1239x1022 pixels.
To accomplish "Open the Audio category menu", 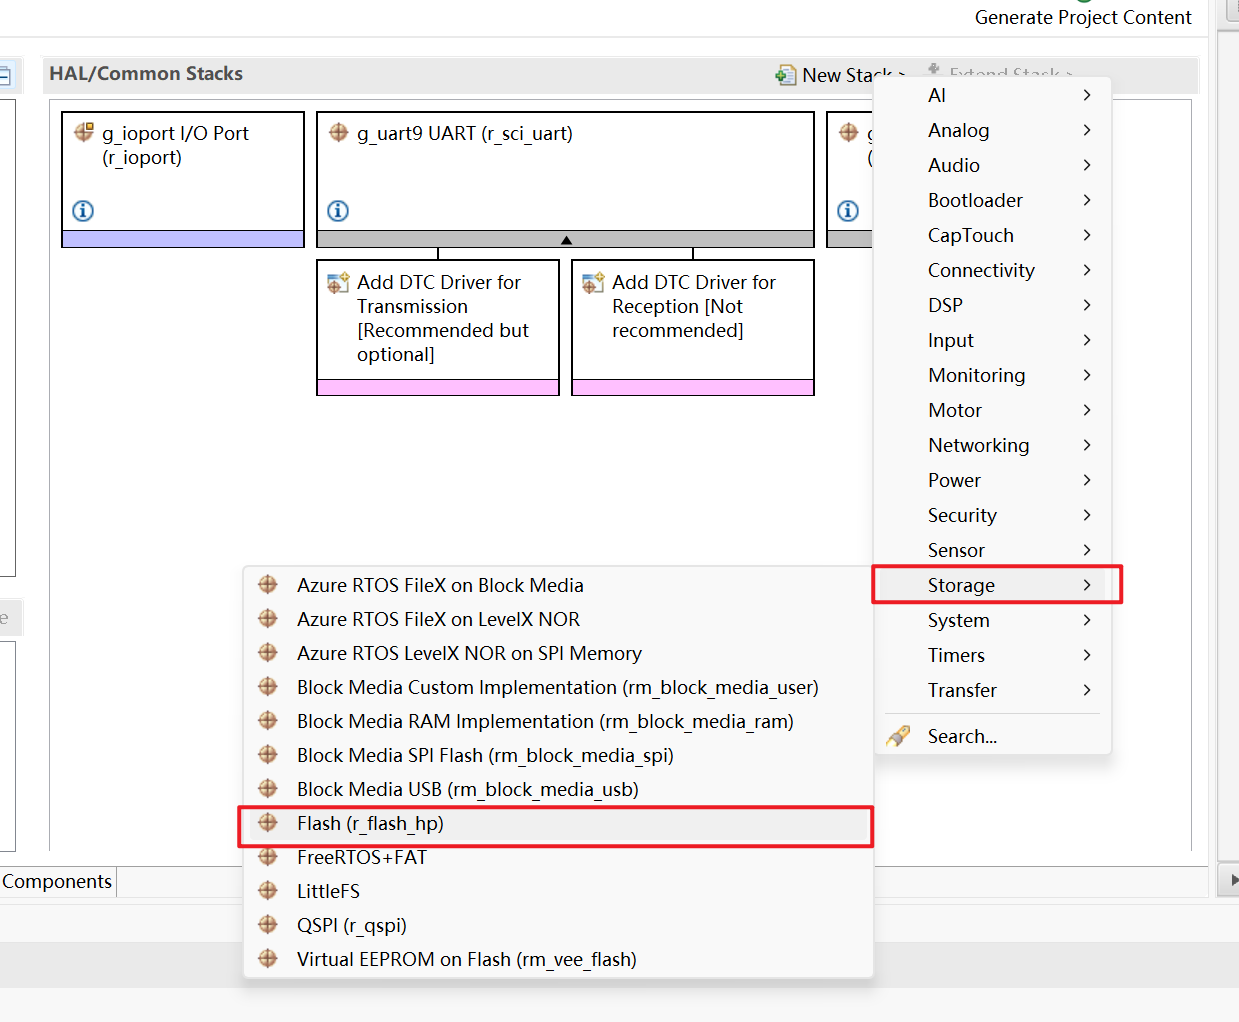I will click(x=992, y=165).
